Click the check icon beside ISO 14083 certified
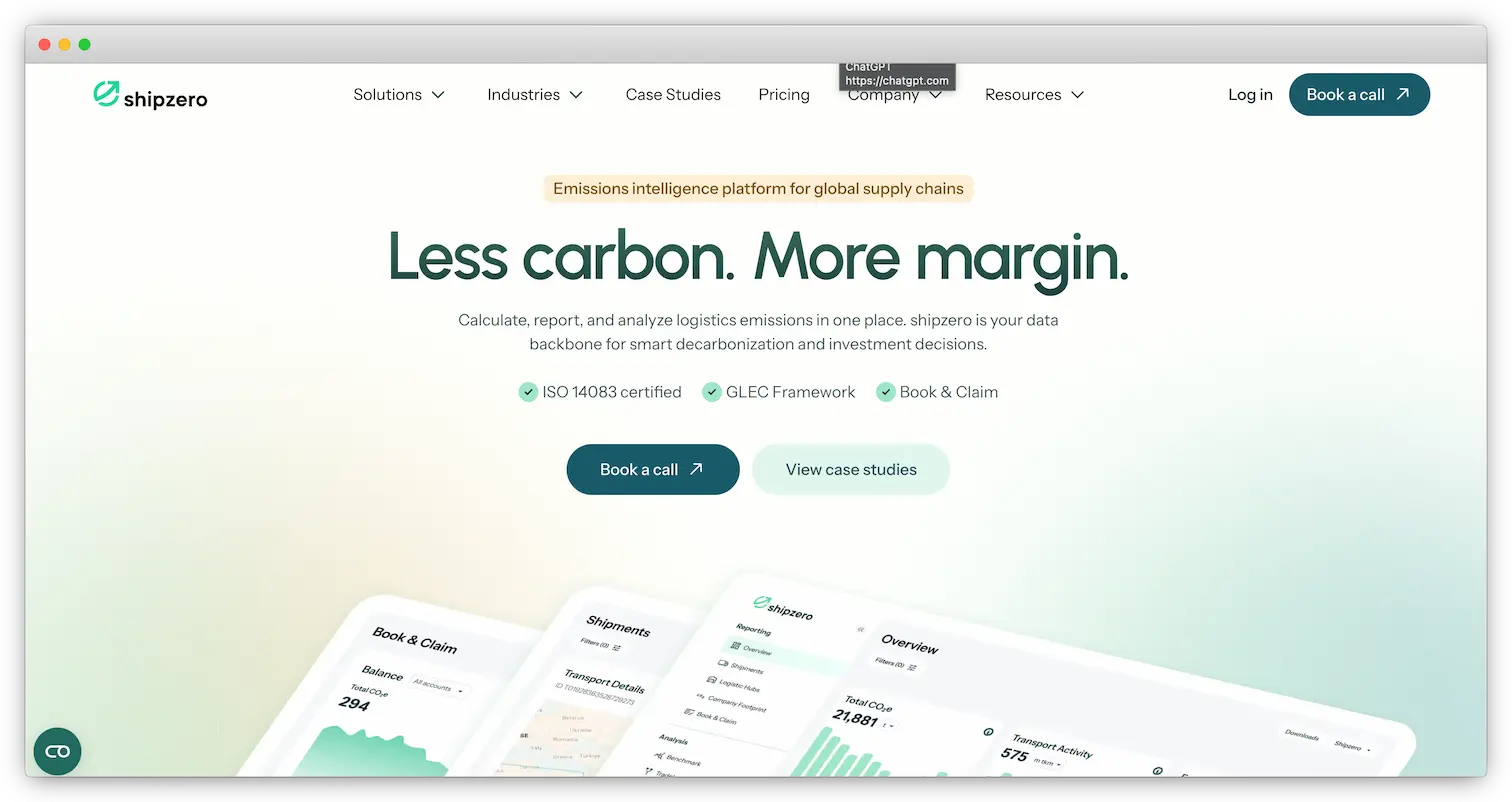The image size is (1512, 802). 528,392
